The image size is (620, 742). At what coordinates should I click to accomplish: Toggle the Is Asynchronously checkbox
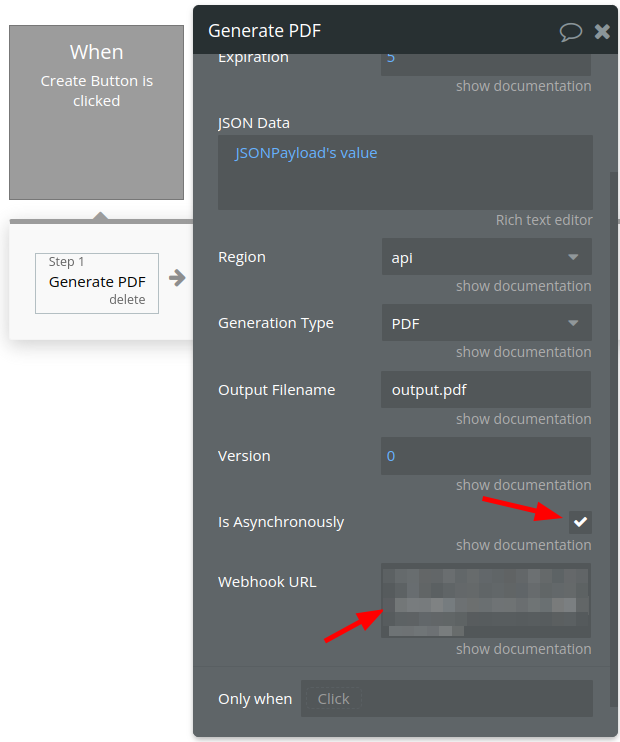(580, 522)
